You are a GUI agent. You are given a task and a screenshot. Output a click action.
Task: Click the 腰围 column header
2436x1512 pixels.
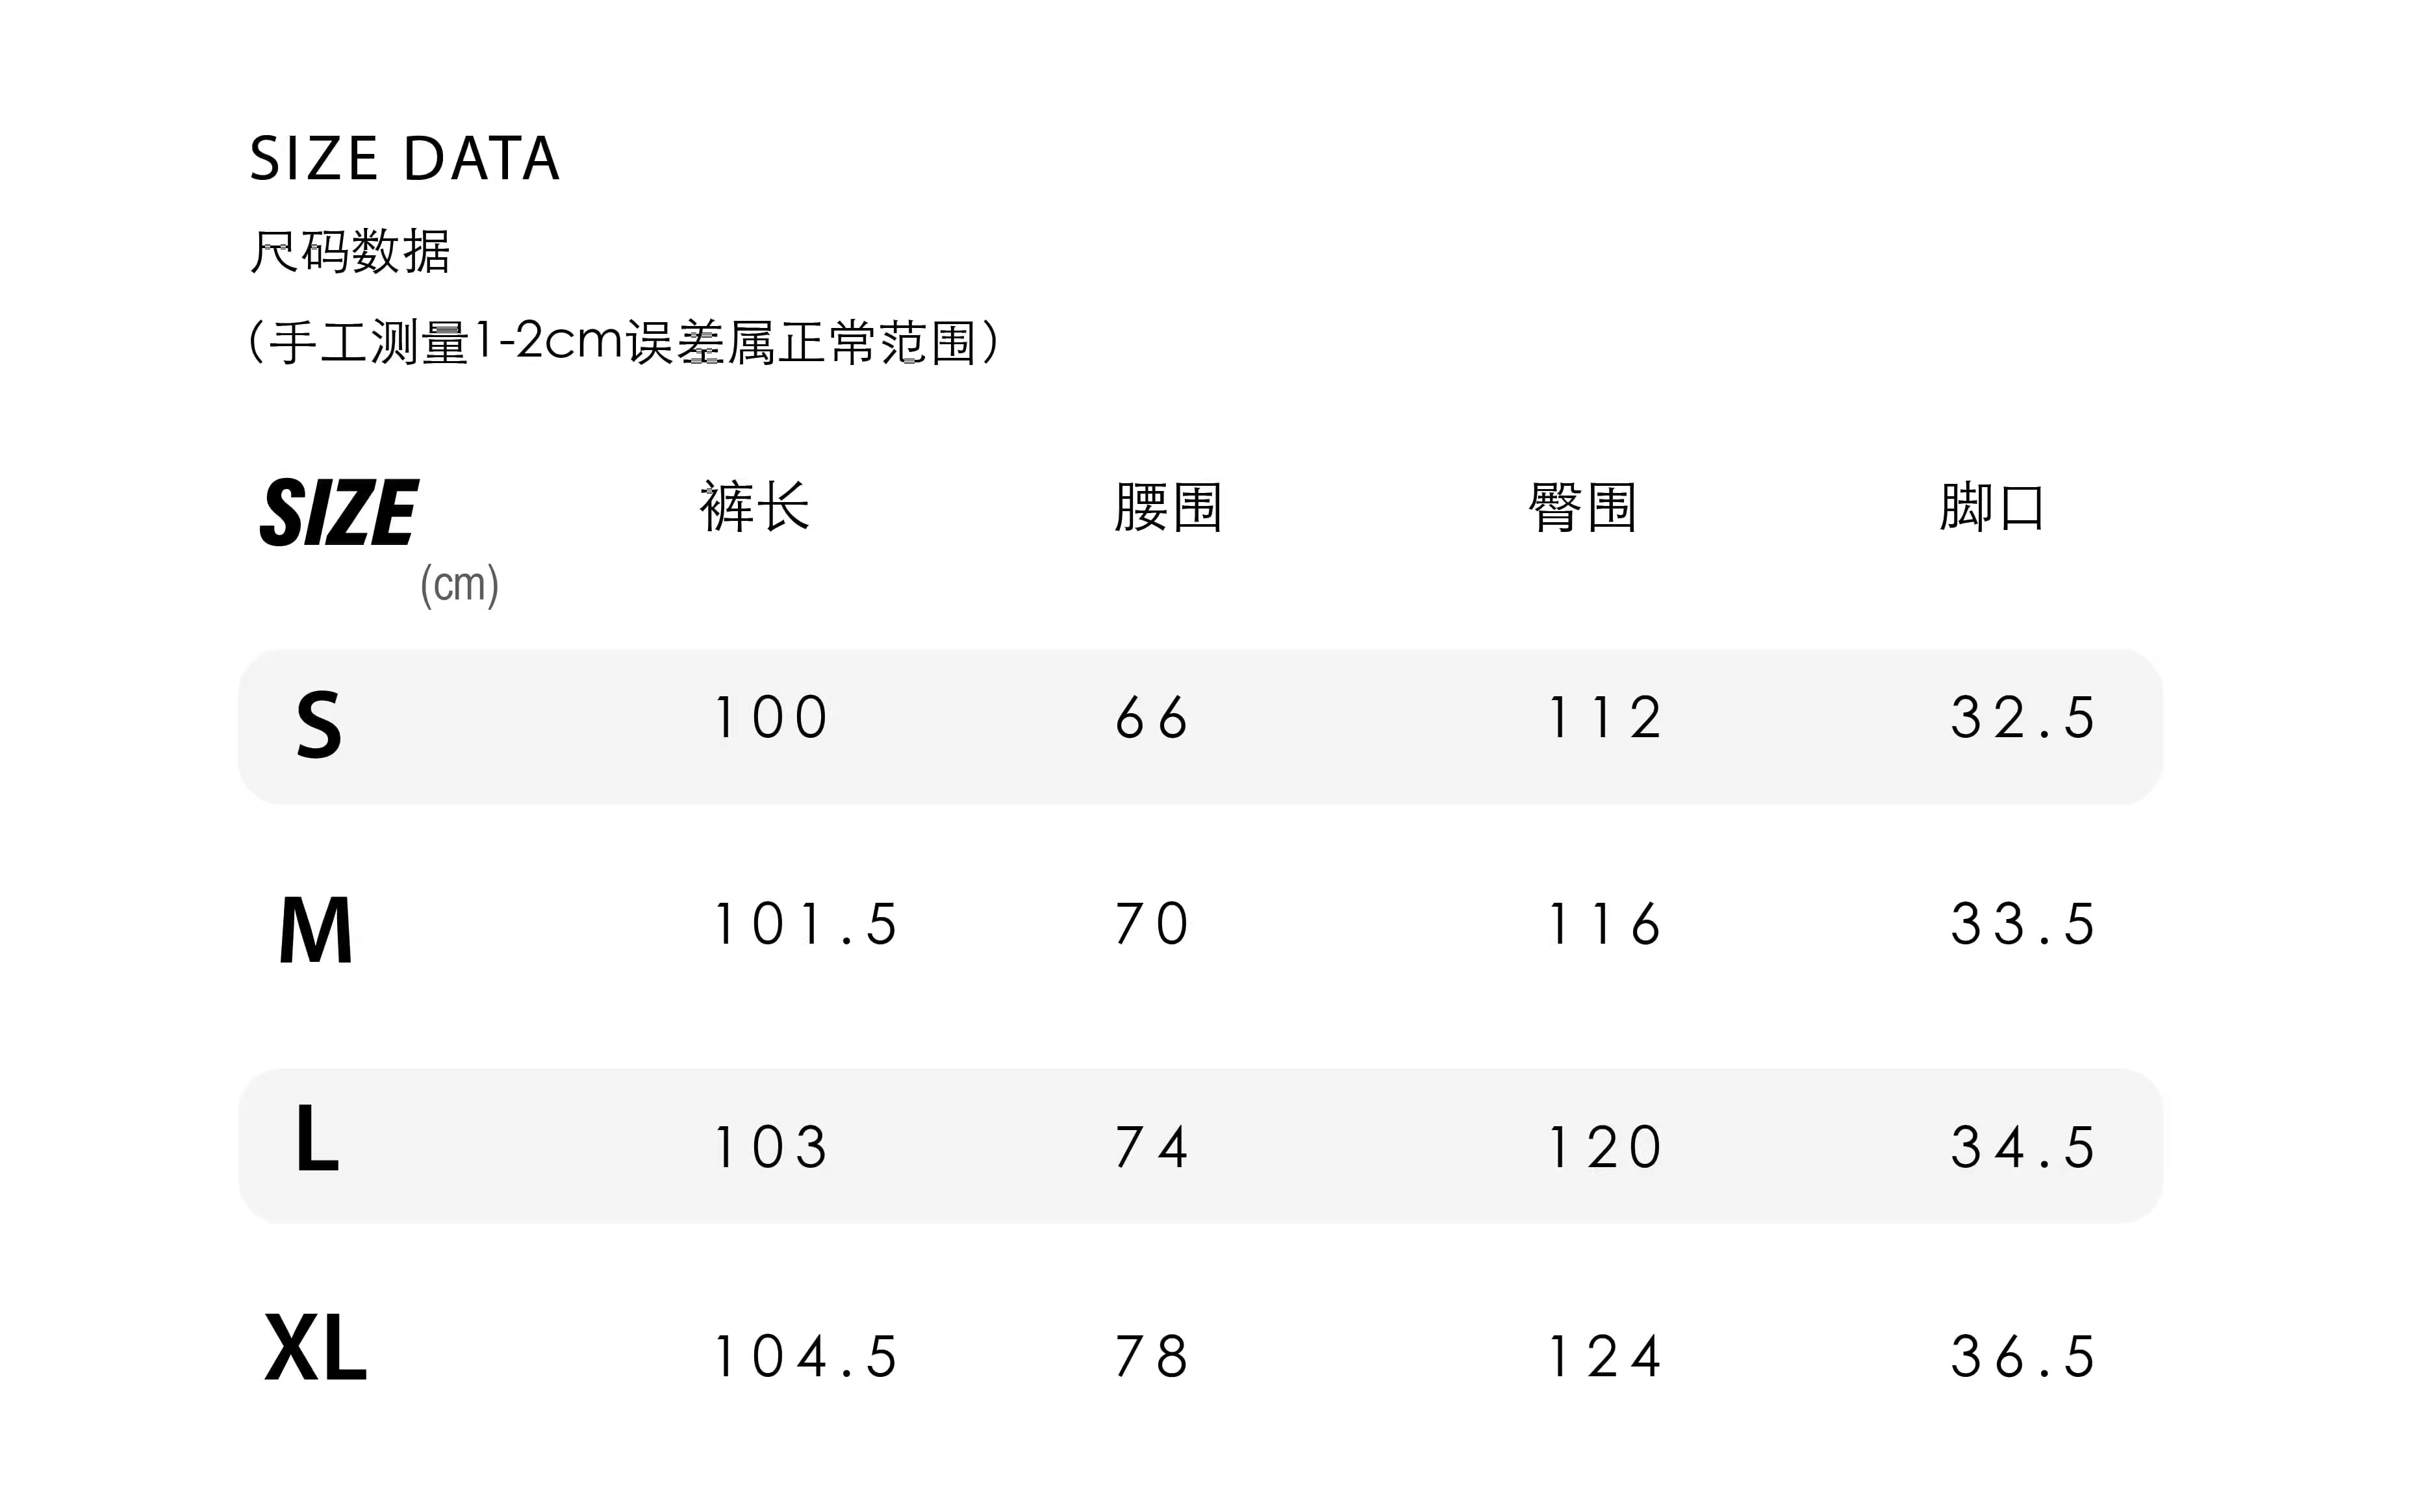[1168, 507]
